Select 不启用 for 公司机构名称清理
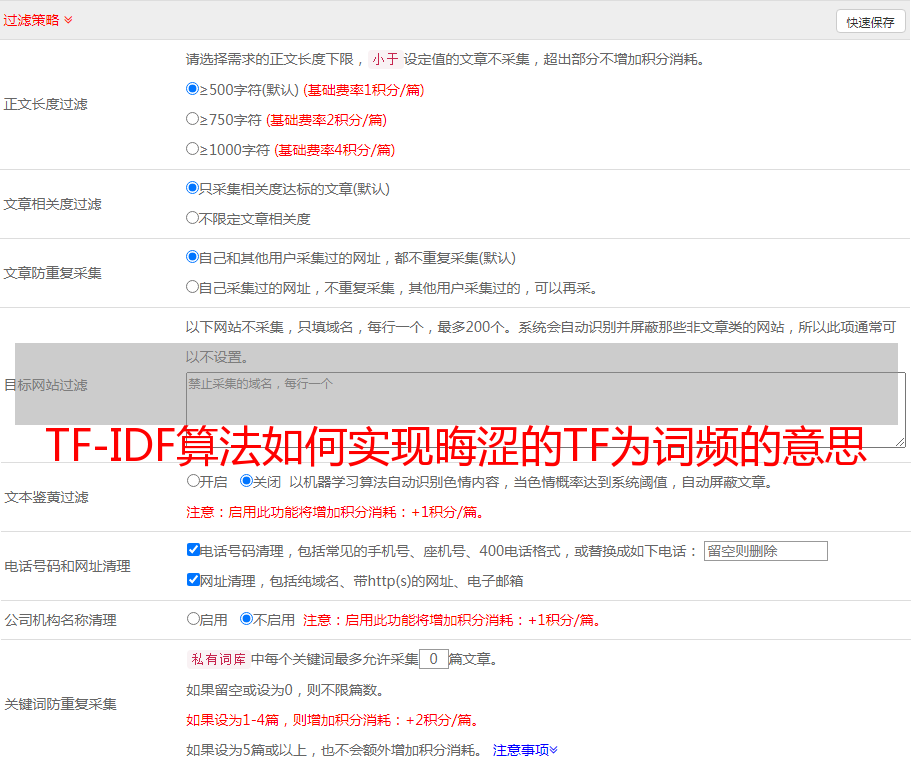Screen dimensions: 912x768 pyautogui.click(x=246, y=619)
